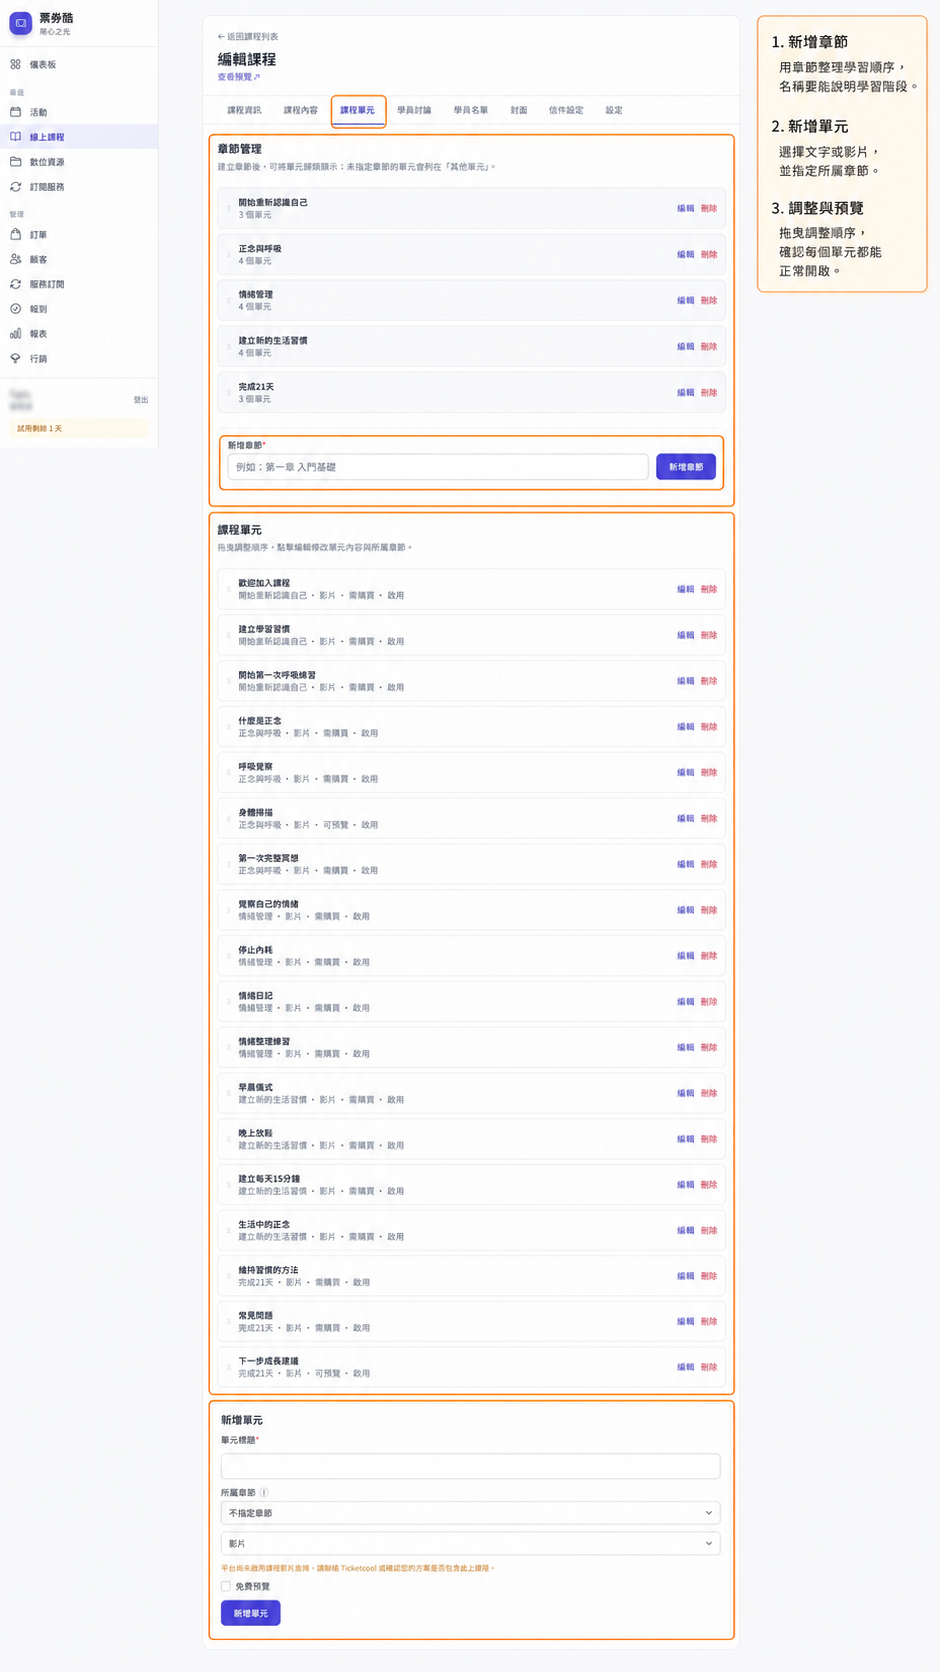
Task: Edit the 歡迎加入課程 unit
Action: point(685,589)
